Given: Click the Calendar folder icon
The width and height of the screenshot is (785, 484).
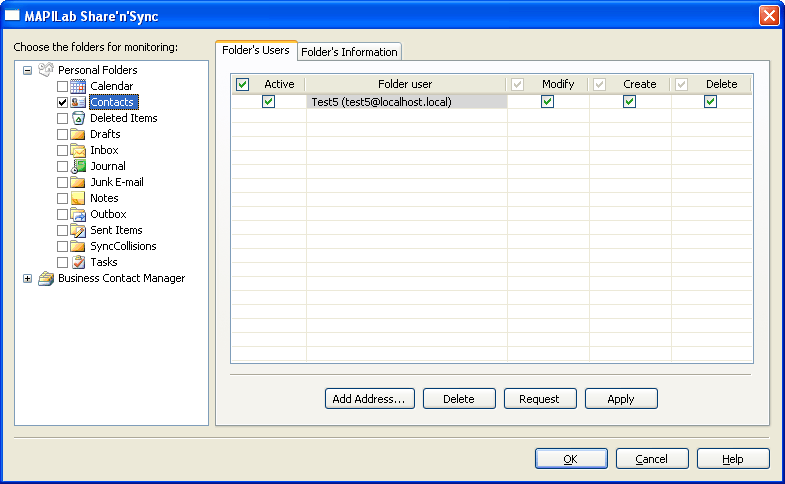Looking at the screenshot, I should (78, 87).
